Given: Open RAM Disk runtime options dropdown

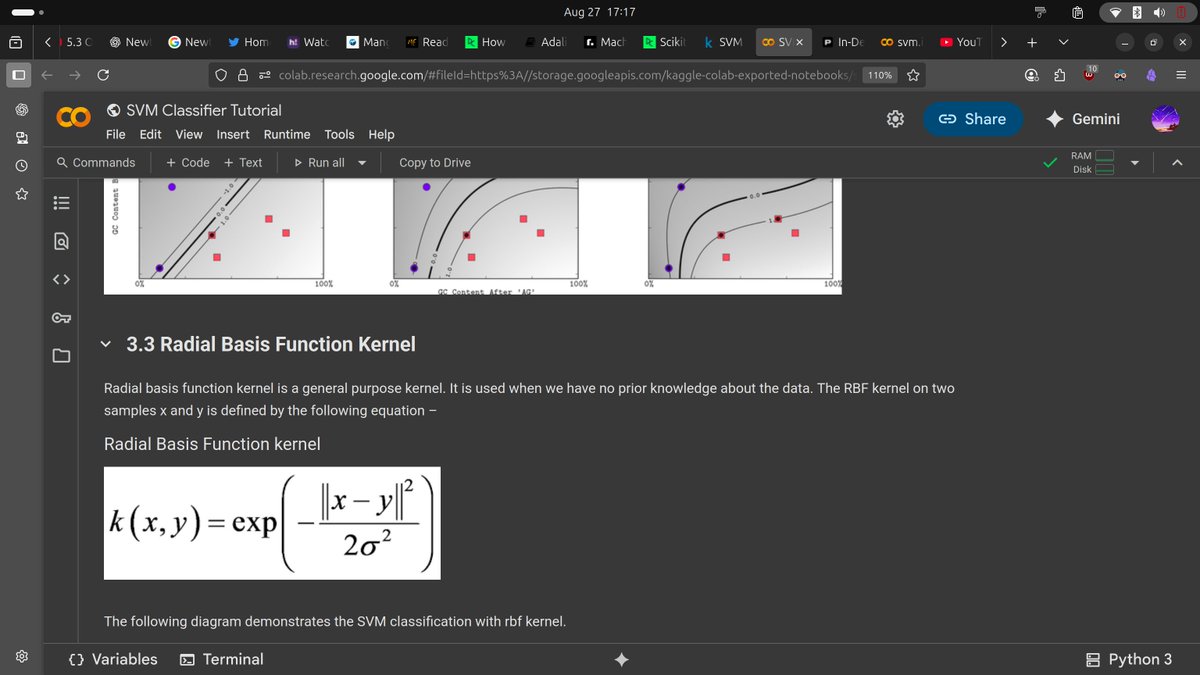Looking at the screenshot, I should point(1134,163).
